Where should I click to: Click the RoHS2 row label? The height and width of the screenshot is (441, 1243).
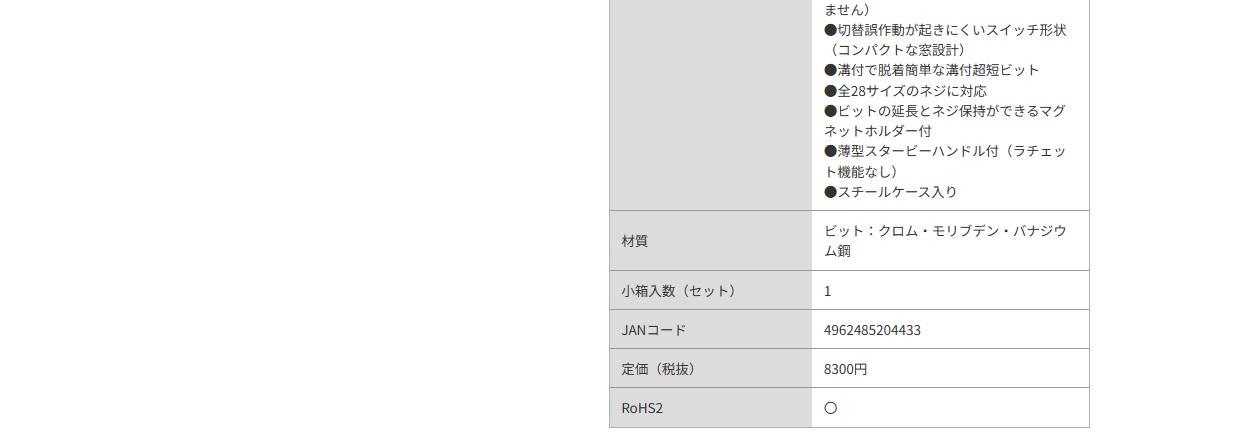(642, 408)
